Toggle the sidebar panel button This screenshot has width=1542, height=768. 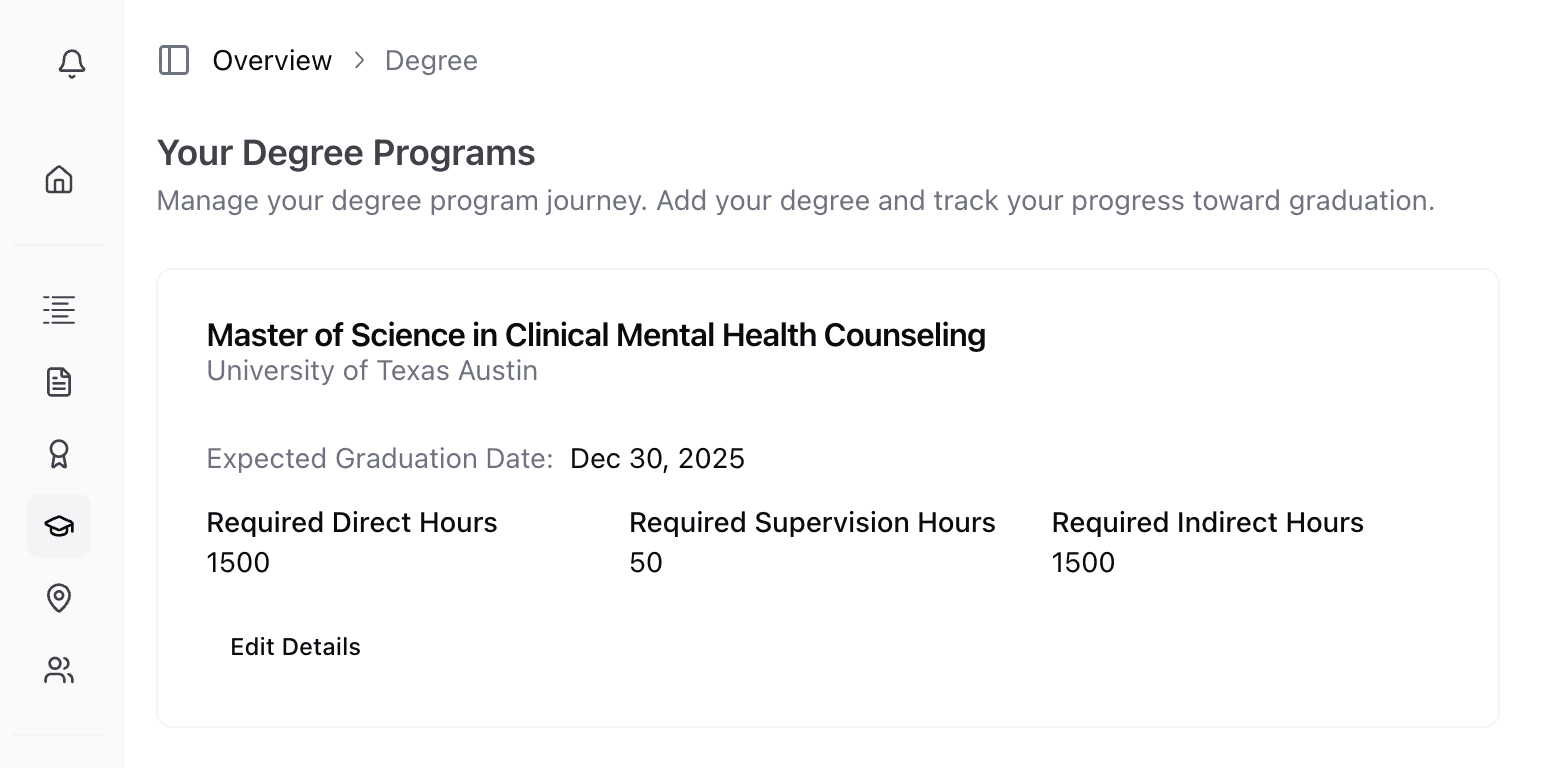174,60
